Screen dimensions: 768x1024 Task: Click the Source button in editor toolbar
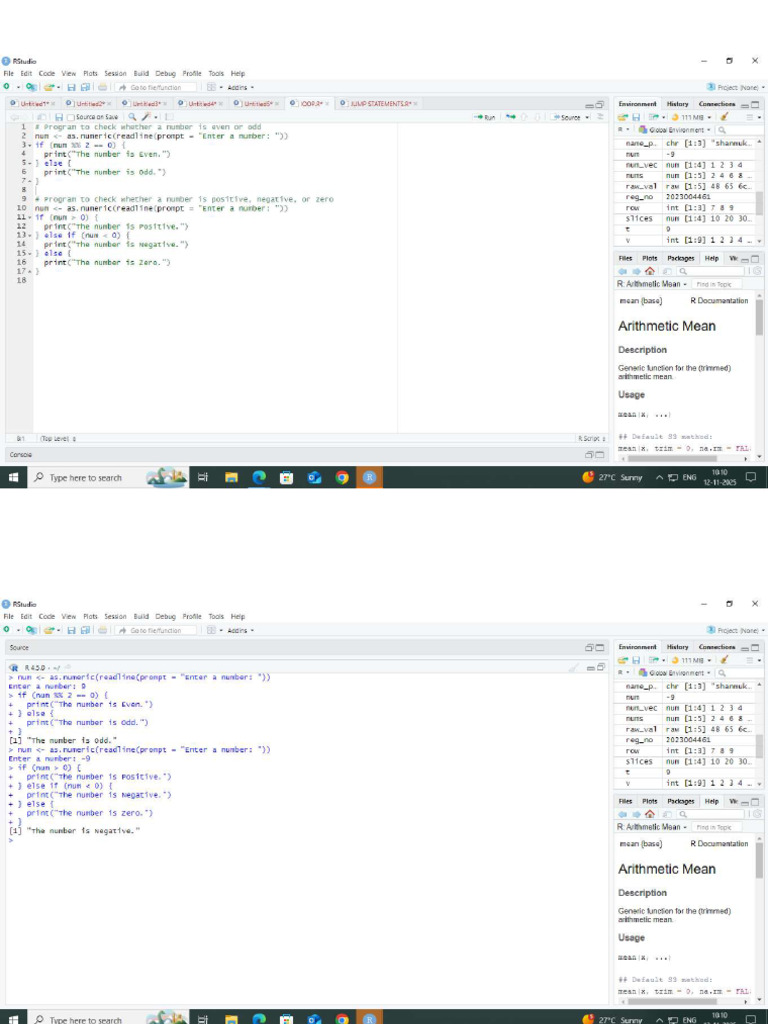pos(566,117)
